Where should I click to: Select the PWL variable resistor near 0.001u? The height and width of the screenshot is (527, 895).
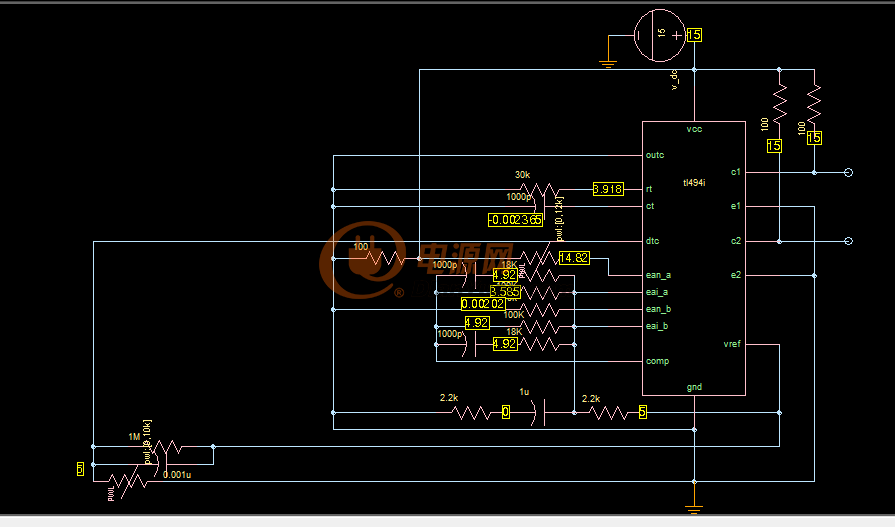point(129,481)
